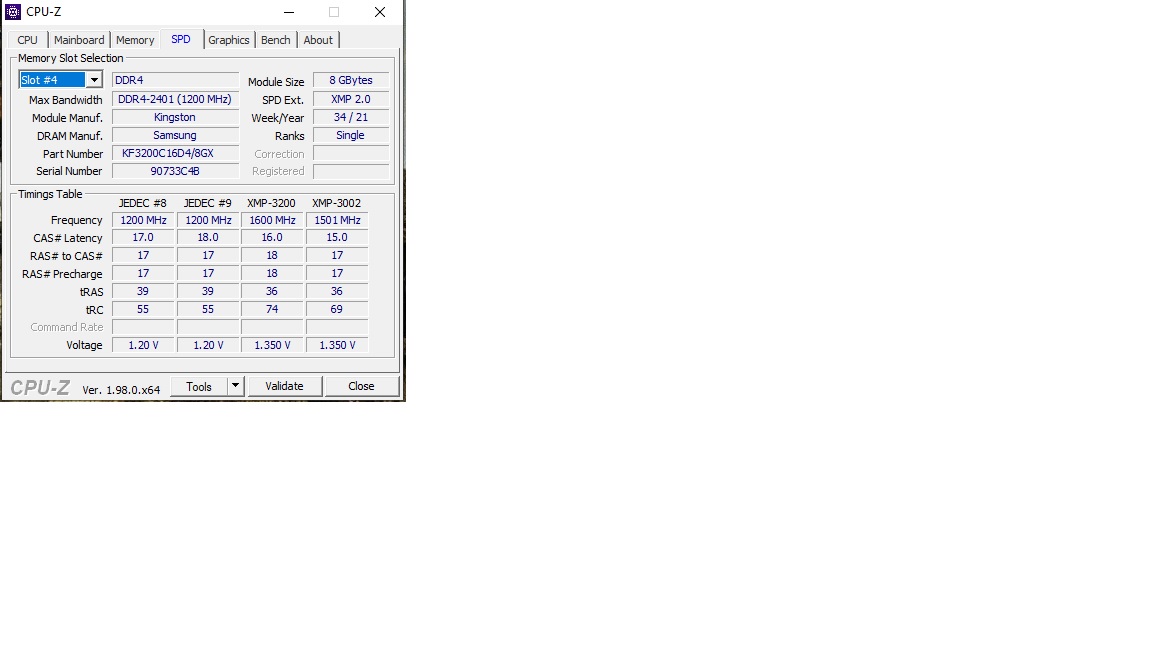
Task: Click the tRAS label
Action: pyautogui.click(x=92, y=292)
